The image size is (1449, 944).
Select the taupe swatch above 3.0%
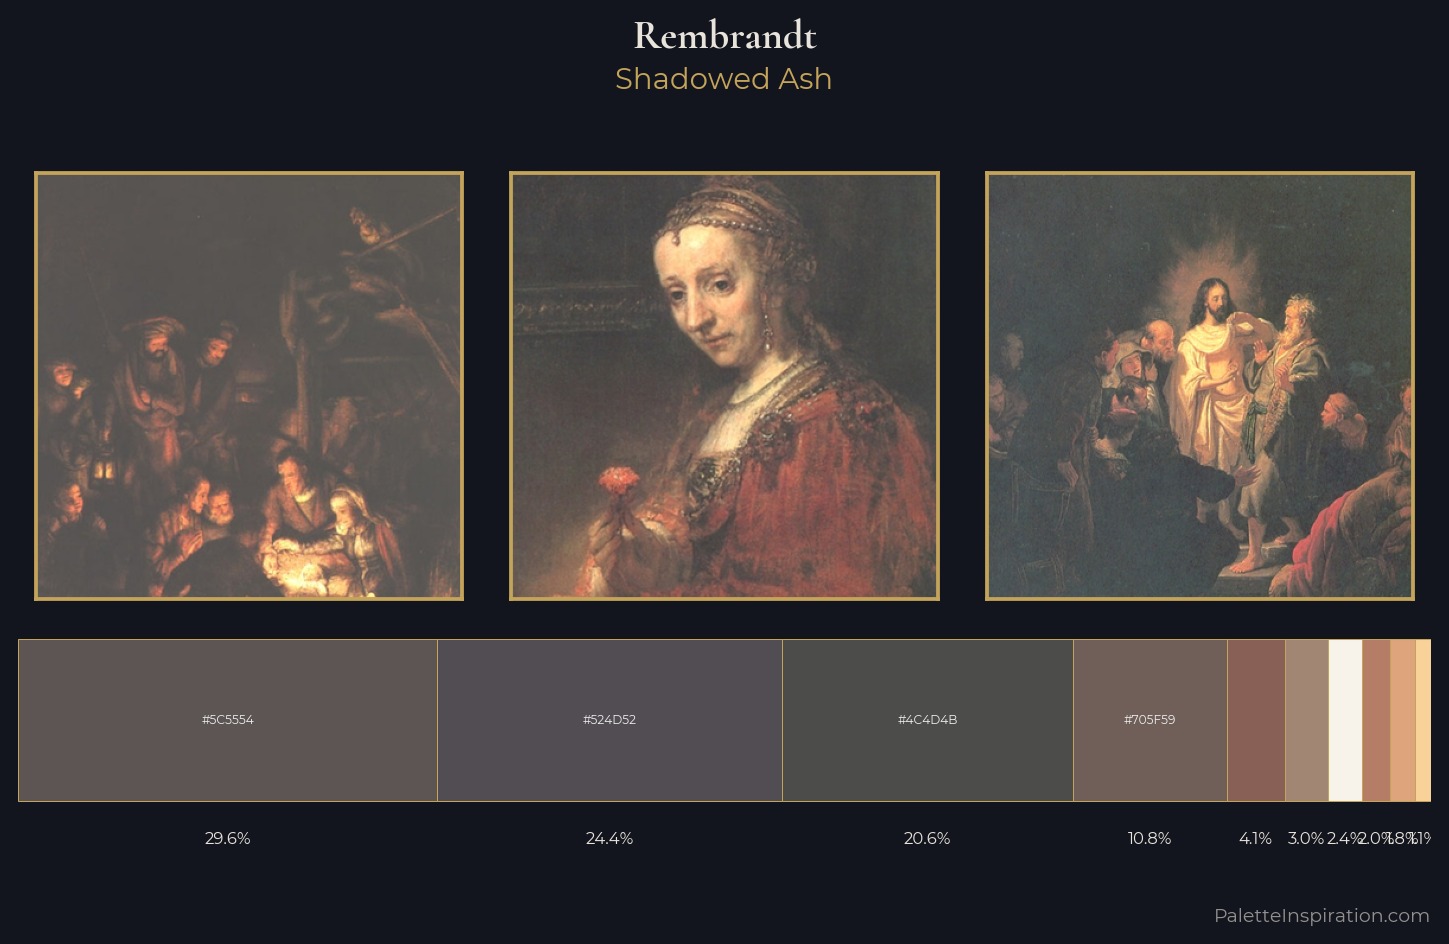pyautogui.click(x=1307, y=720)
